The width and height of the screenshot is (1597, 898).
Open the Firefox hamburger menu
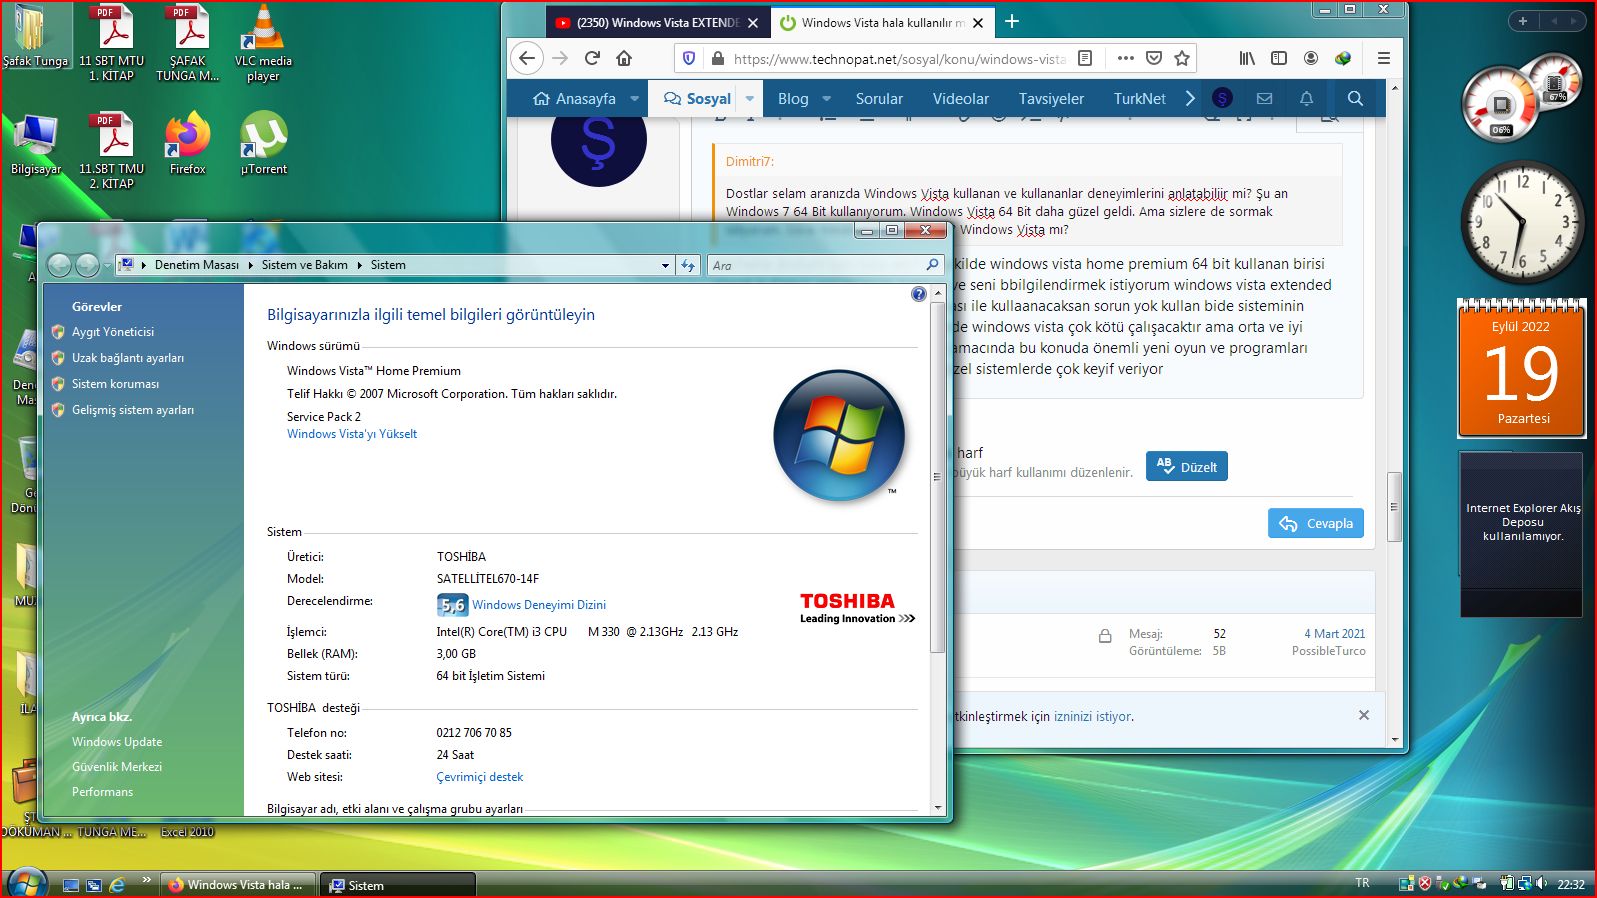point(1384,59)
